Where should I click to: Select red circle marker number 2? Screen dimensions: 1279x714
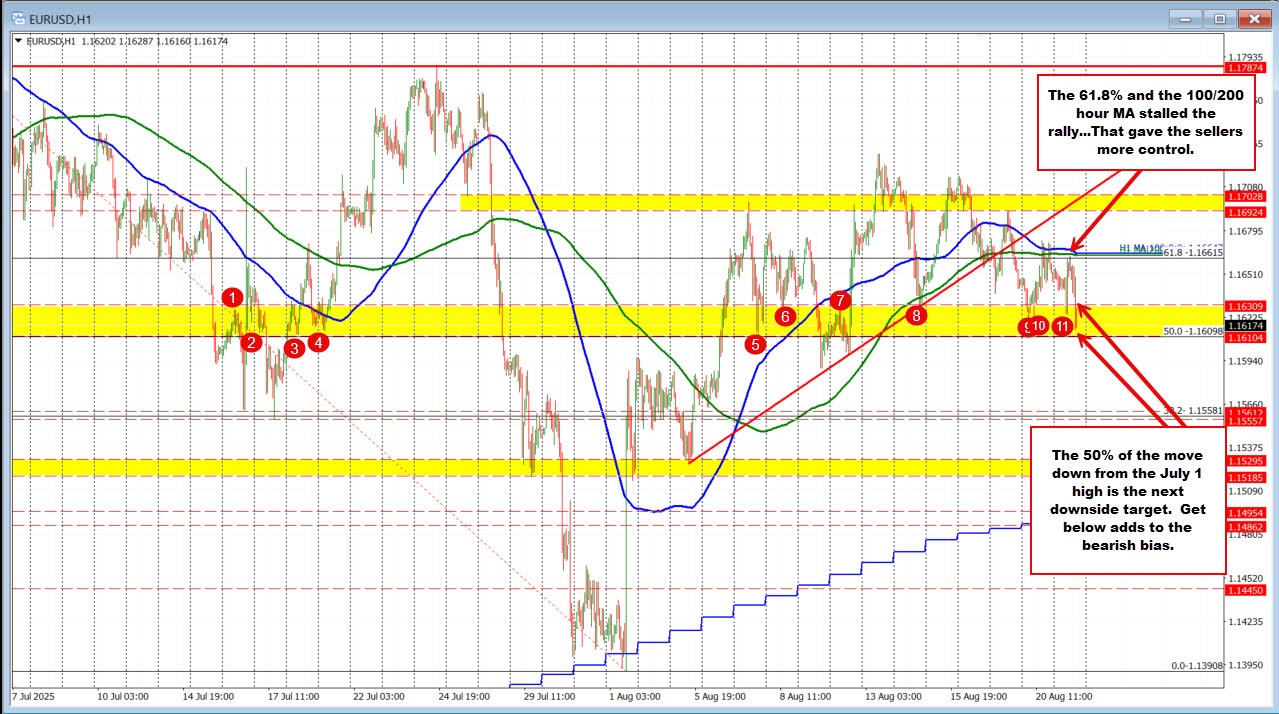(x=252, y=343)
